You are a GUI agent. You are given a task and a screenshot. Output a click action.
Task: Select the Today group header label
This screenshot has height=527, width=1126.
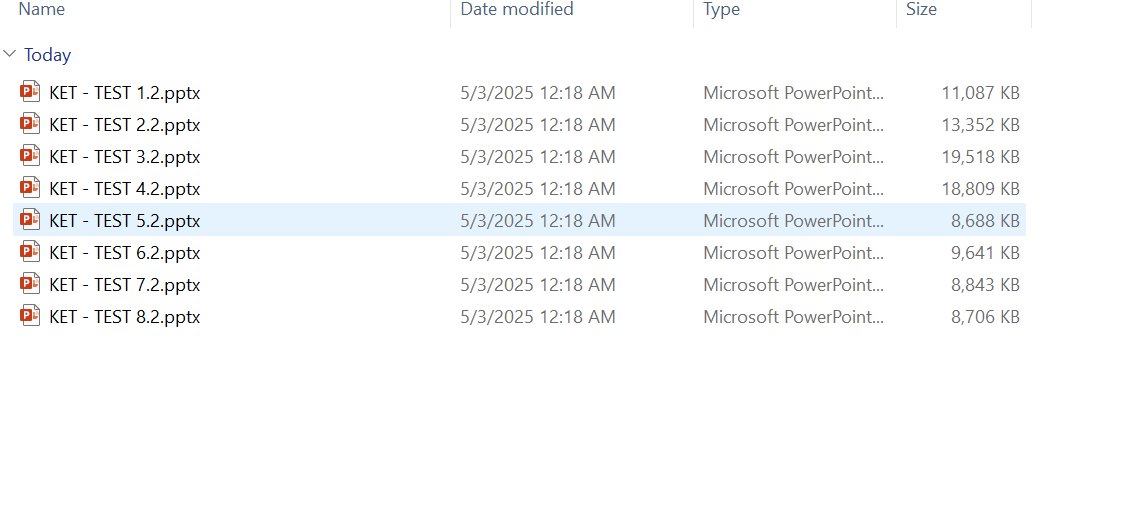pyautogui.click(x=47, y=55)
